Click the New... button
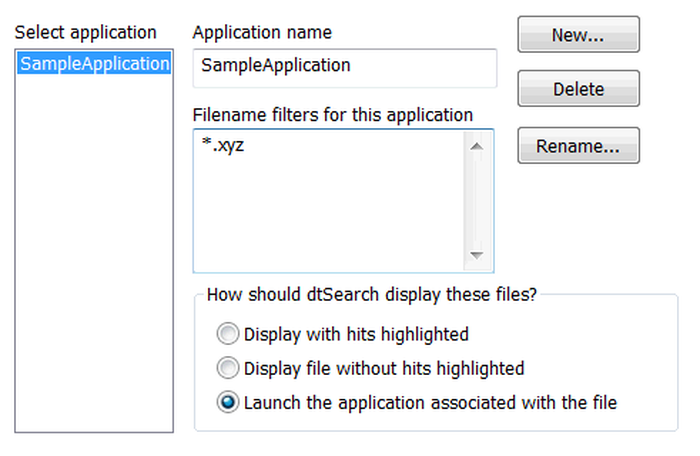The height and width of the screenshot is (456, 700). point(579,34)
